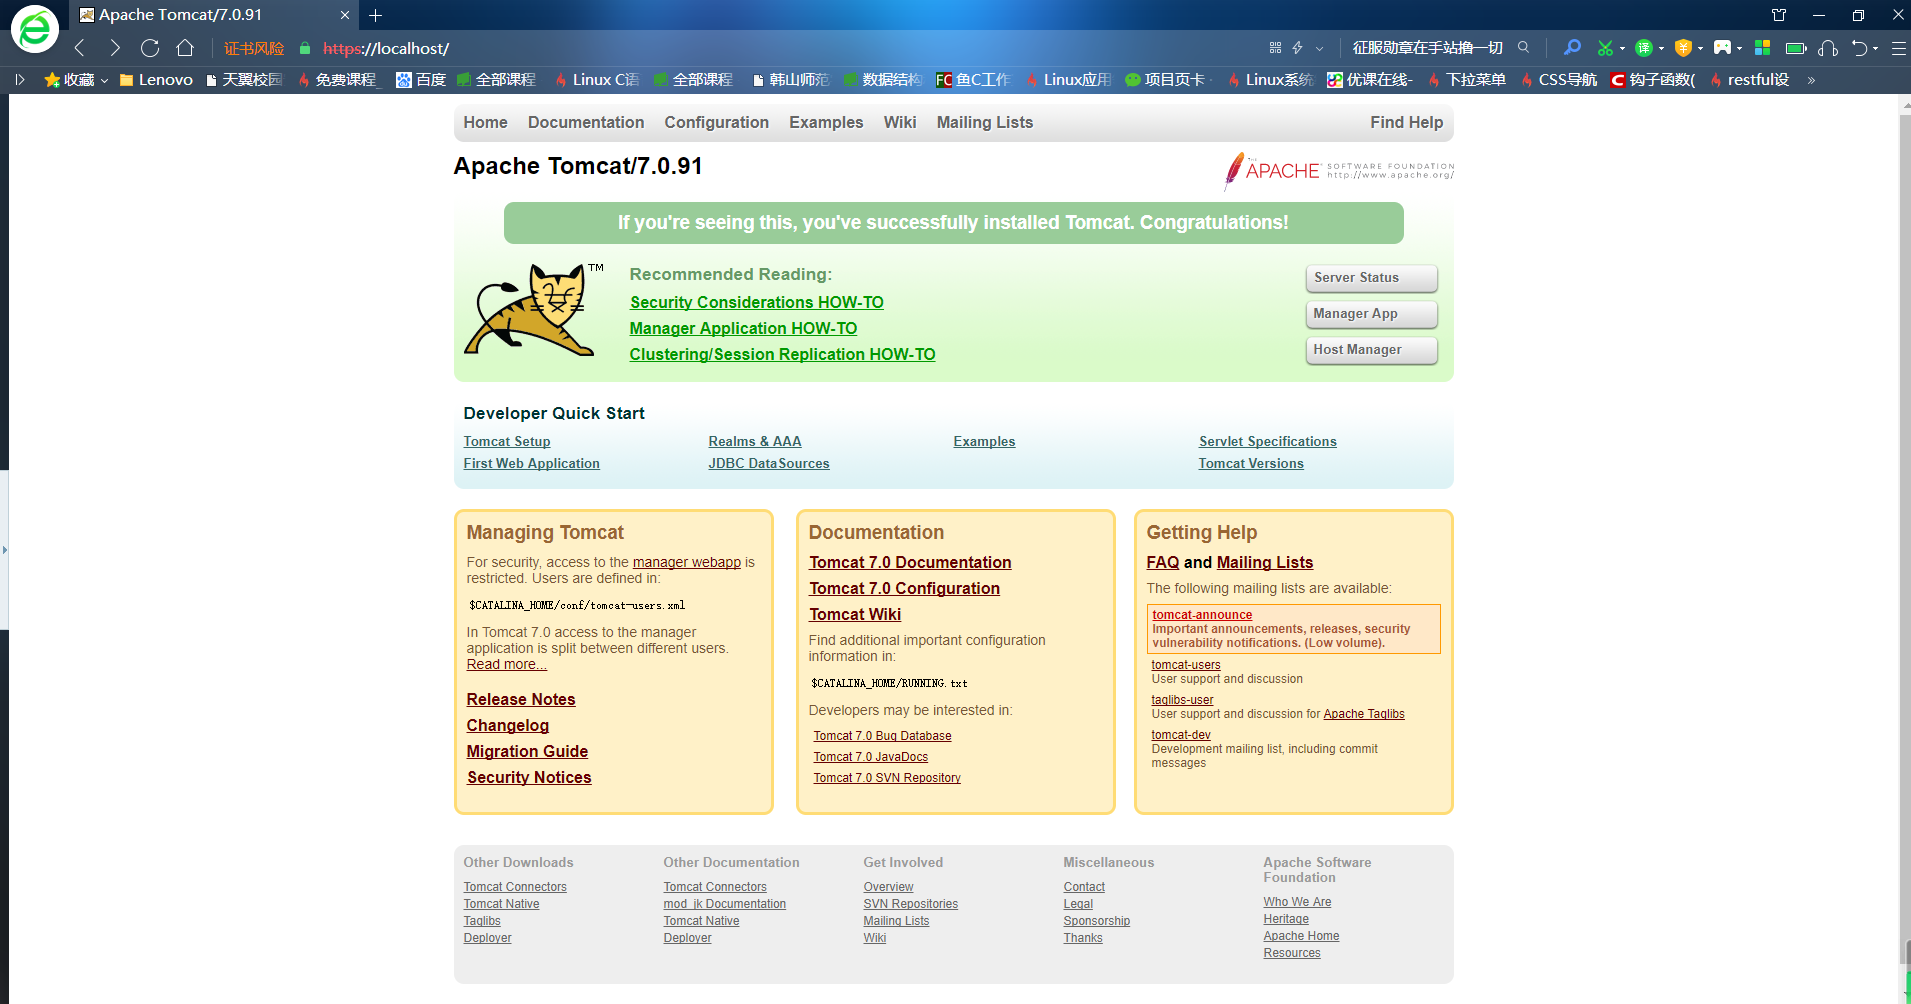Click the green translate icon
The width and height of the screenshot is (1911, 1004).
[x=1644, y=48]
